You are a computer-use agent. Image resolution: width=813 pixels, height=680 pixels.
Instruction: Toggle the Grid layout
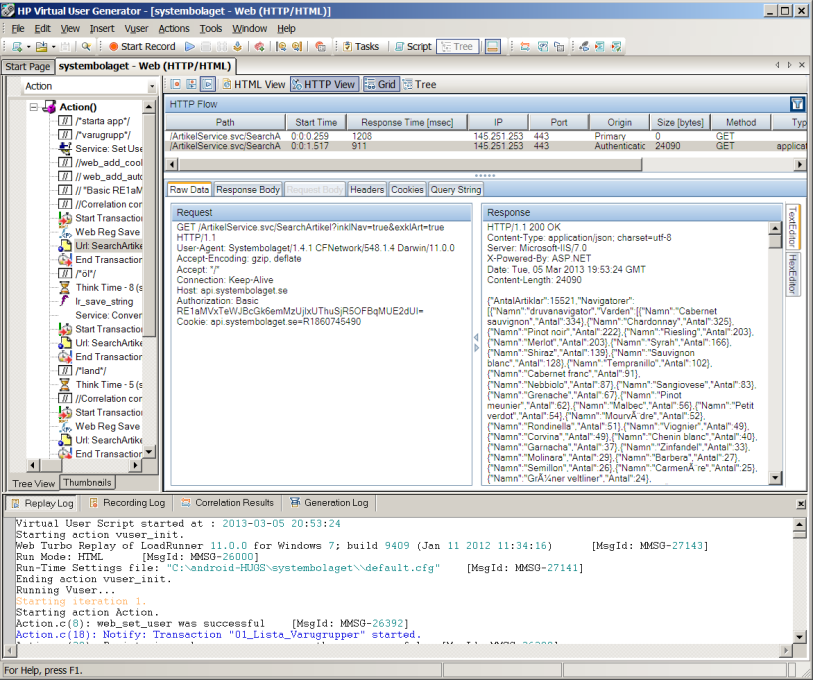pyautogui.click(x=381, y=84)
